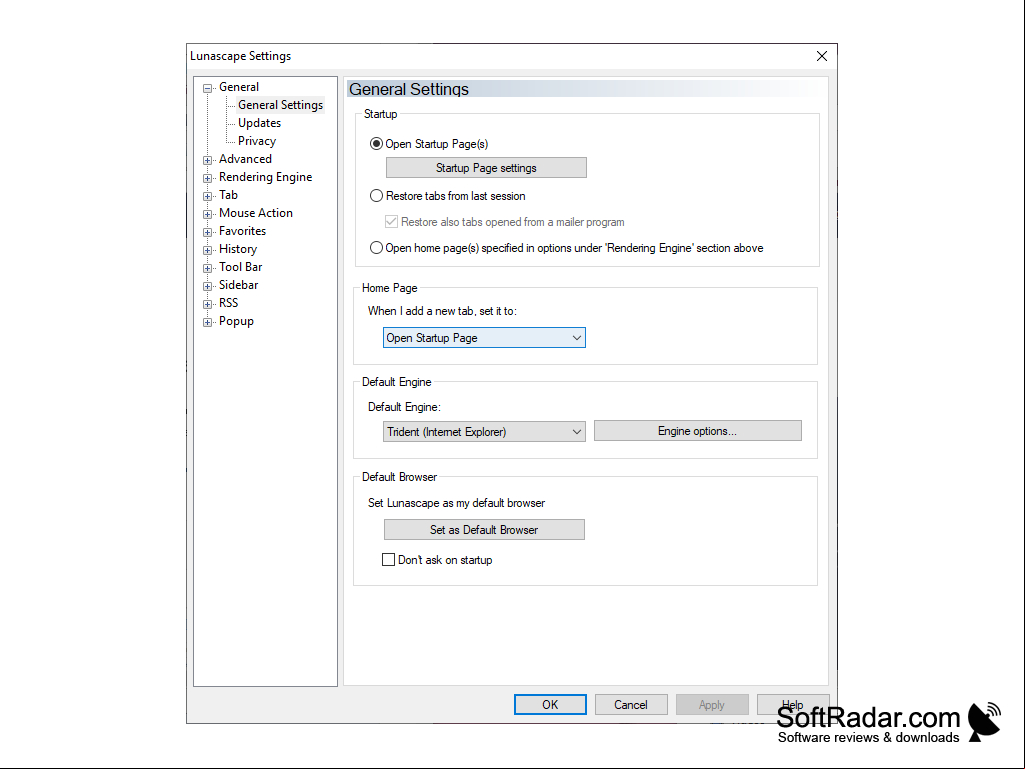1025x769 pixels.
Task: Select the Mouse Action category label
Action: pyautogui.click(x=256, y=213)
